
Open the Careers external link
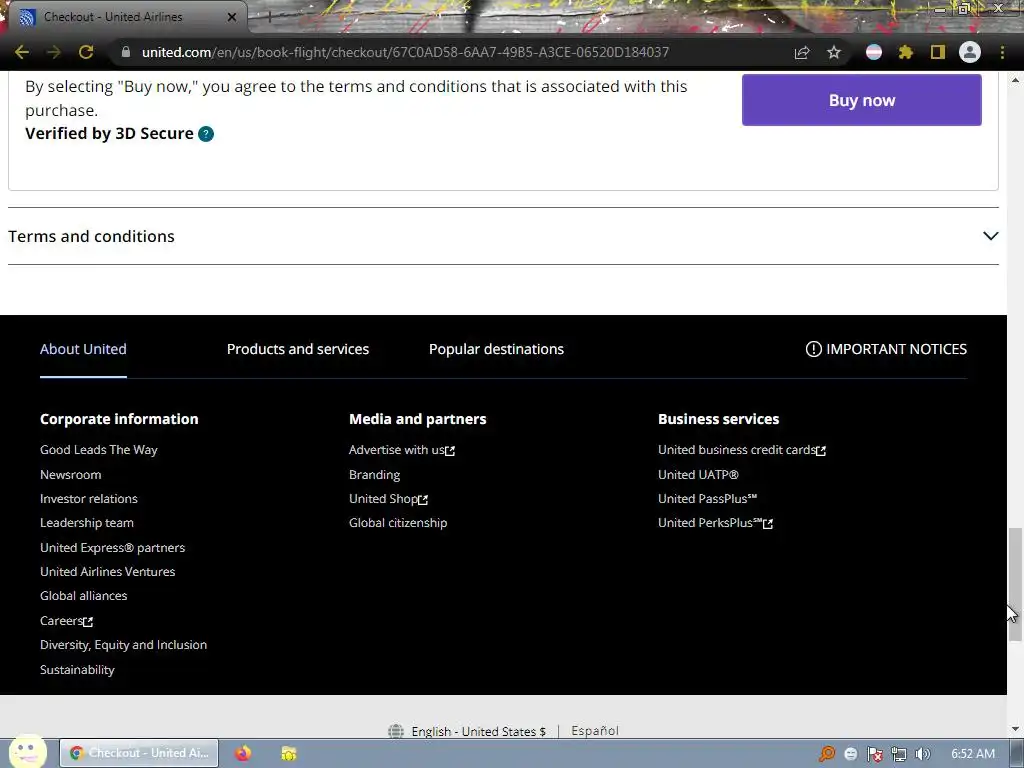(x=67, y=621)
